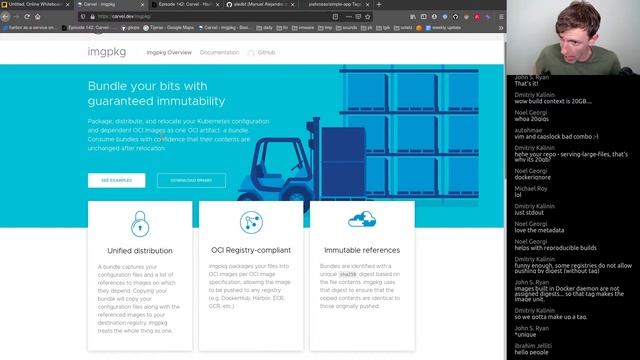Open the vmware bookmarks folder

tap(303, 28)
